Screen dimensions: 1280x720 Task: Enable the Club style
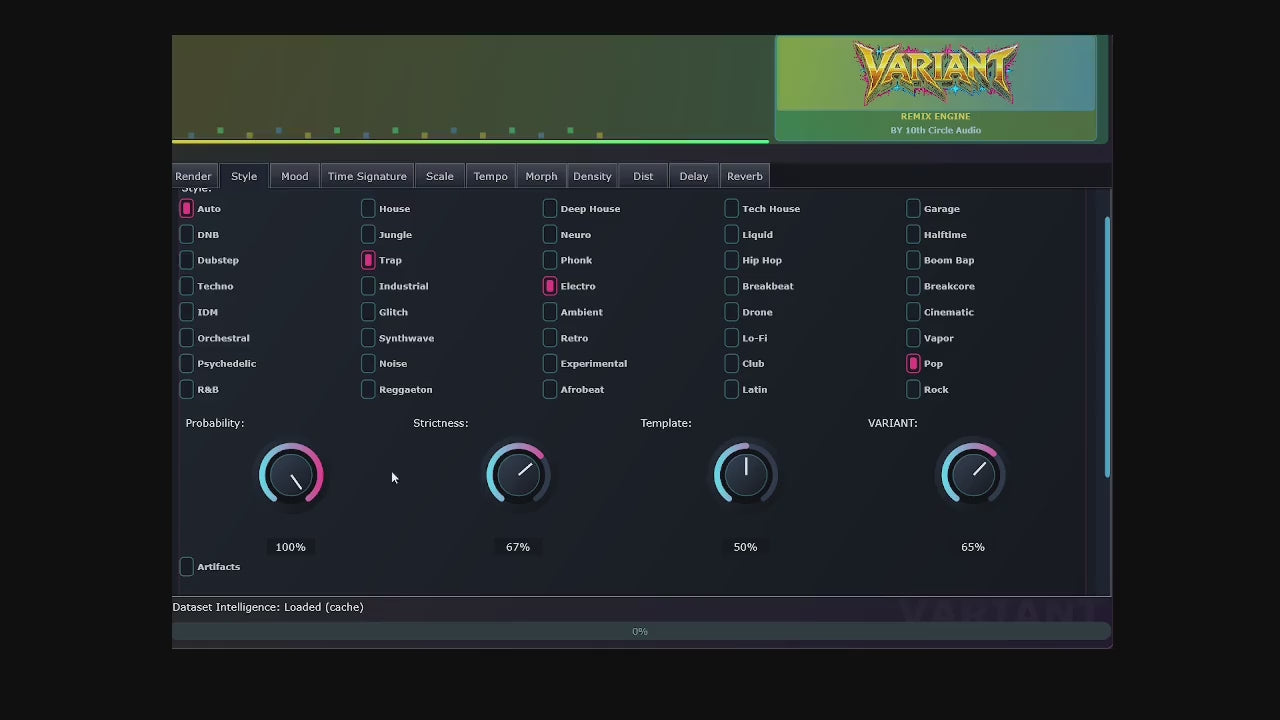pyautogui.click(x=731, y=363)
